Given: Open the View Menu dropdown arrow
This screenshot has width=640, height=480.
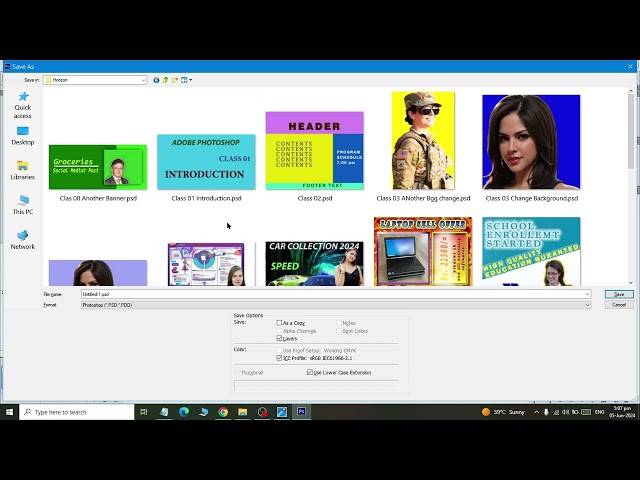Looking at the screenshot, I should click(x=191, y=80).
